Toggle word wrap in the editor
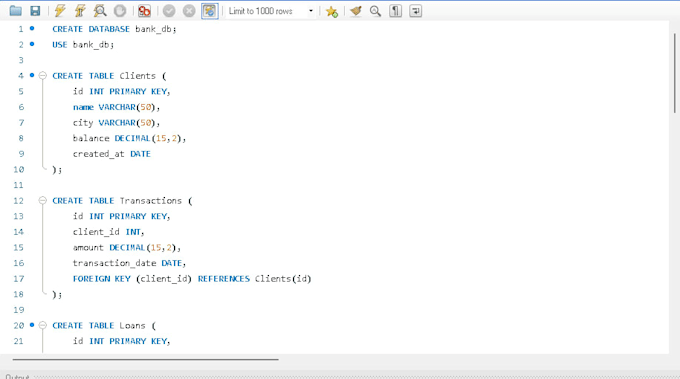Viewport: 680px width, 379px height. point(415,11)
